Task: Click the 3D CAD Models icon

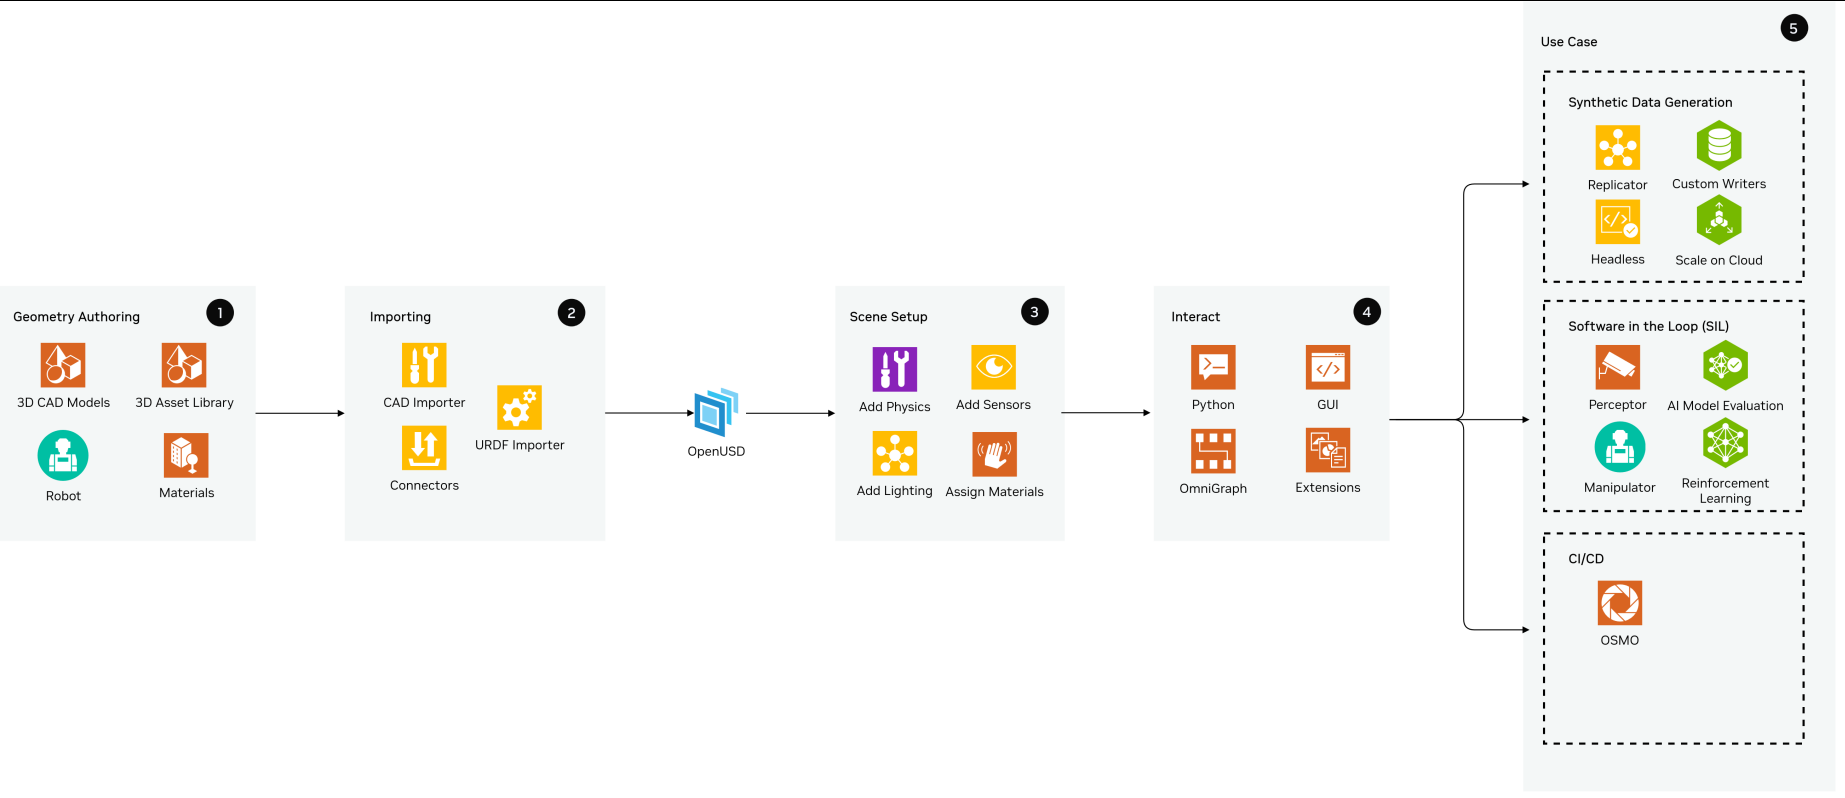Action: tap(63, 365)
